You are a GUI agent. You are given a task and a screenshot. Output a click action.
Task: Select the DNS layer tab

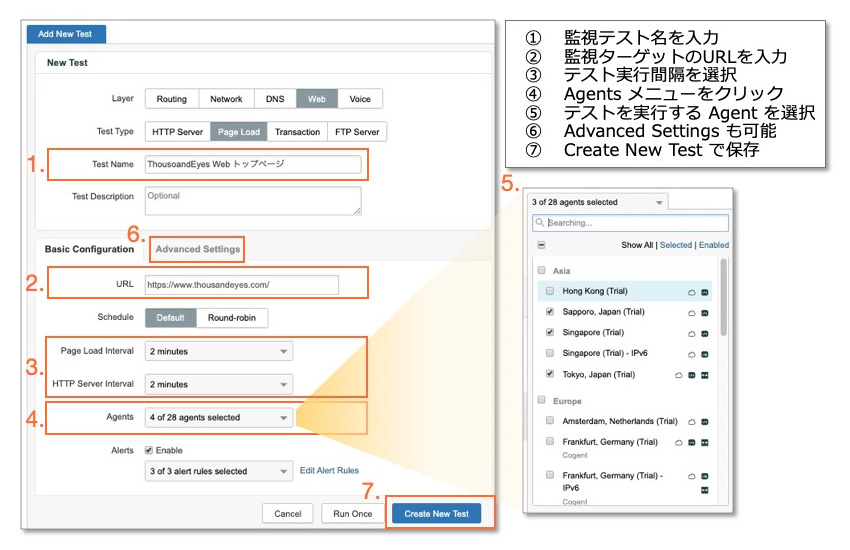tap(274, 99)
